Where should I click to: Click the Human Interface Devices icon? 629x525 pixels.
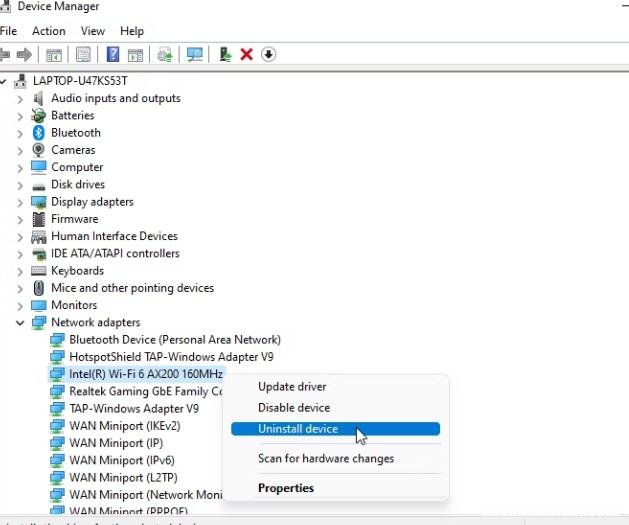click(39, 237)
